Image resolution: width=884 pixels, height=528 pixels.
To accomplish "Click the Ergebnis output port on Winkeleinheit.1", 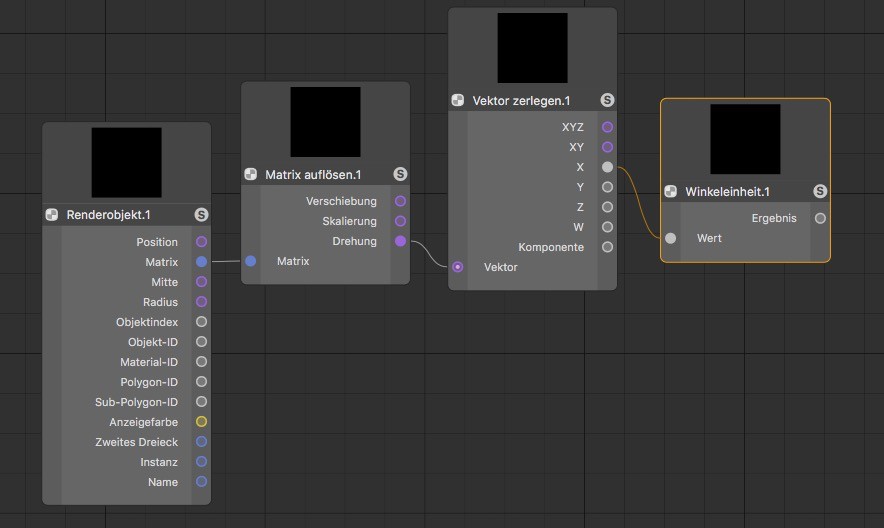I will 820,218.
